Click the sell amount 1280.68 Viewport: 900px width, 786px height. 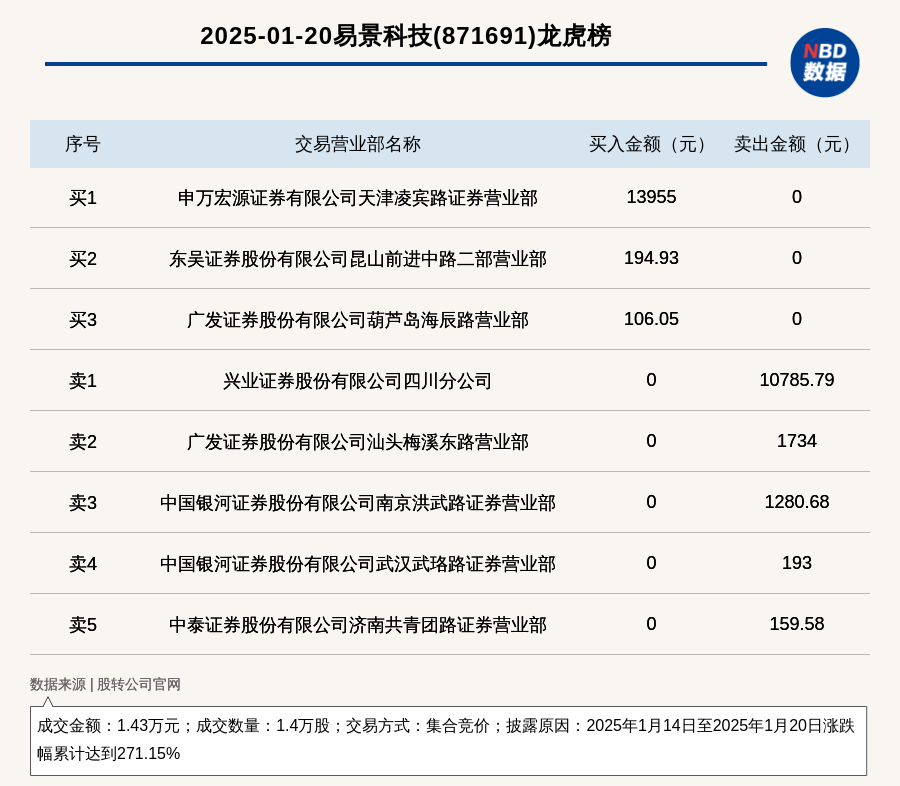coord(797,502)
